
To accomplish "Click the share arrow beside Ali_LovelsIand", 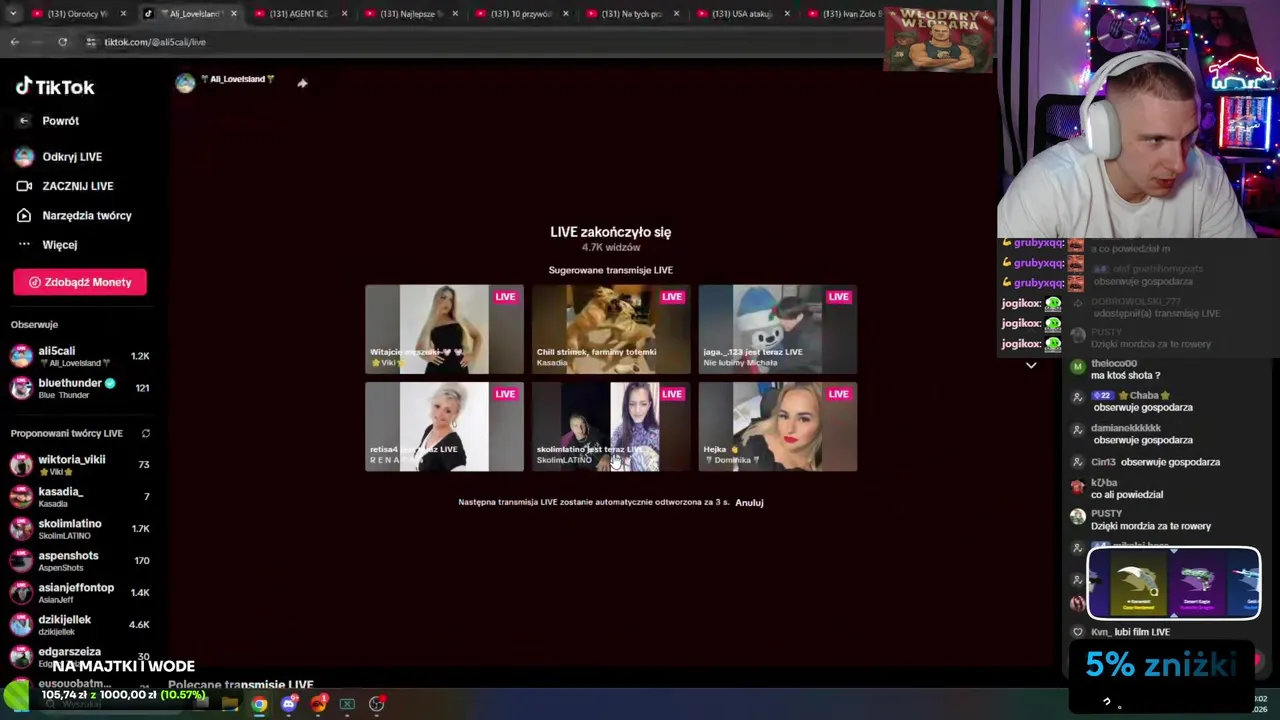I will tap(302, 83).
